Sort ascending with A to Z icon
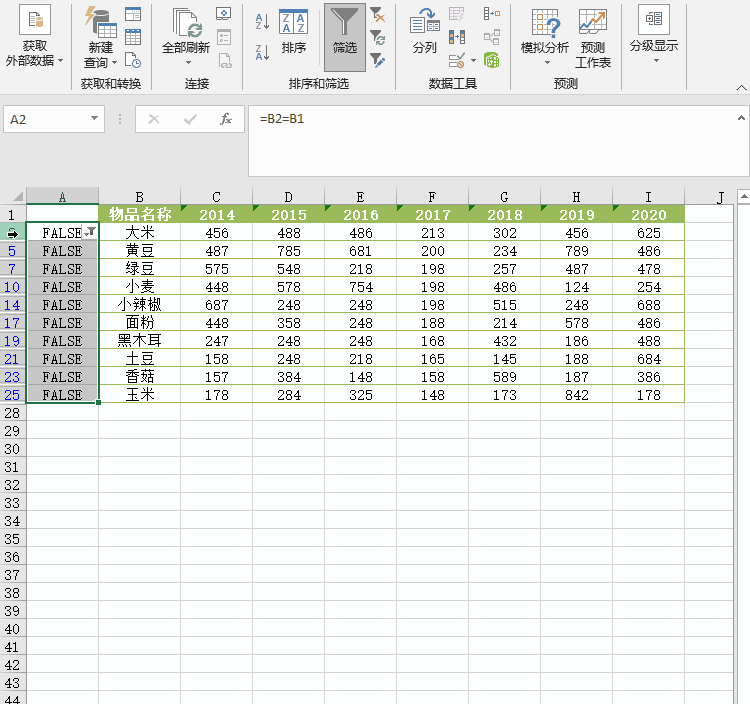Viewport: 750px width, 704px height. (262, 22)
